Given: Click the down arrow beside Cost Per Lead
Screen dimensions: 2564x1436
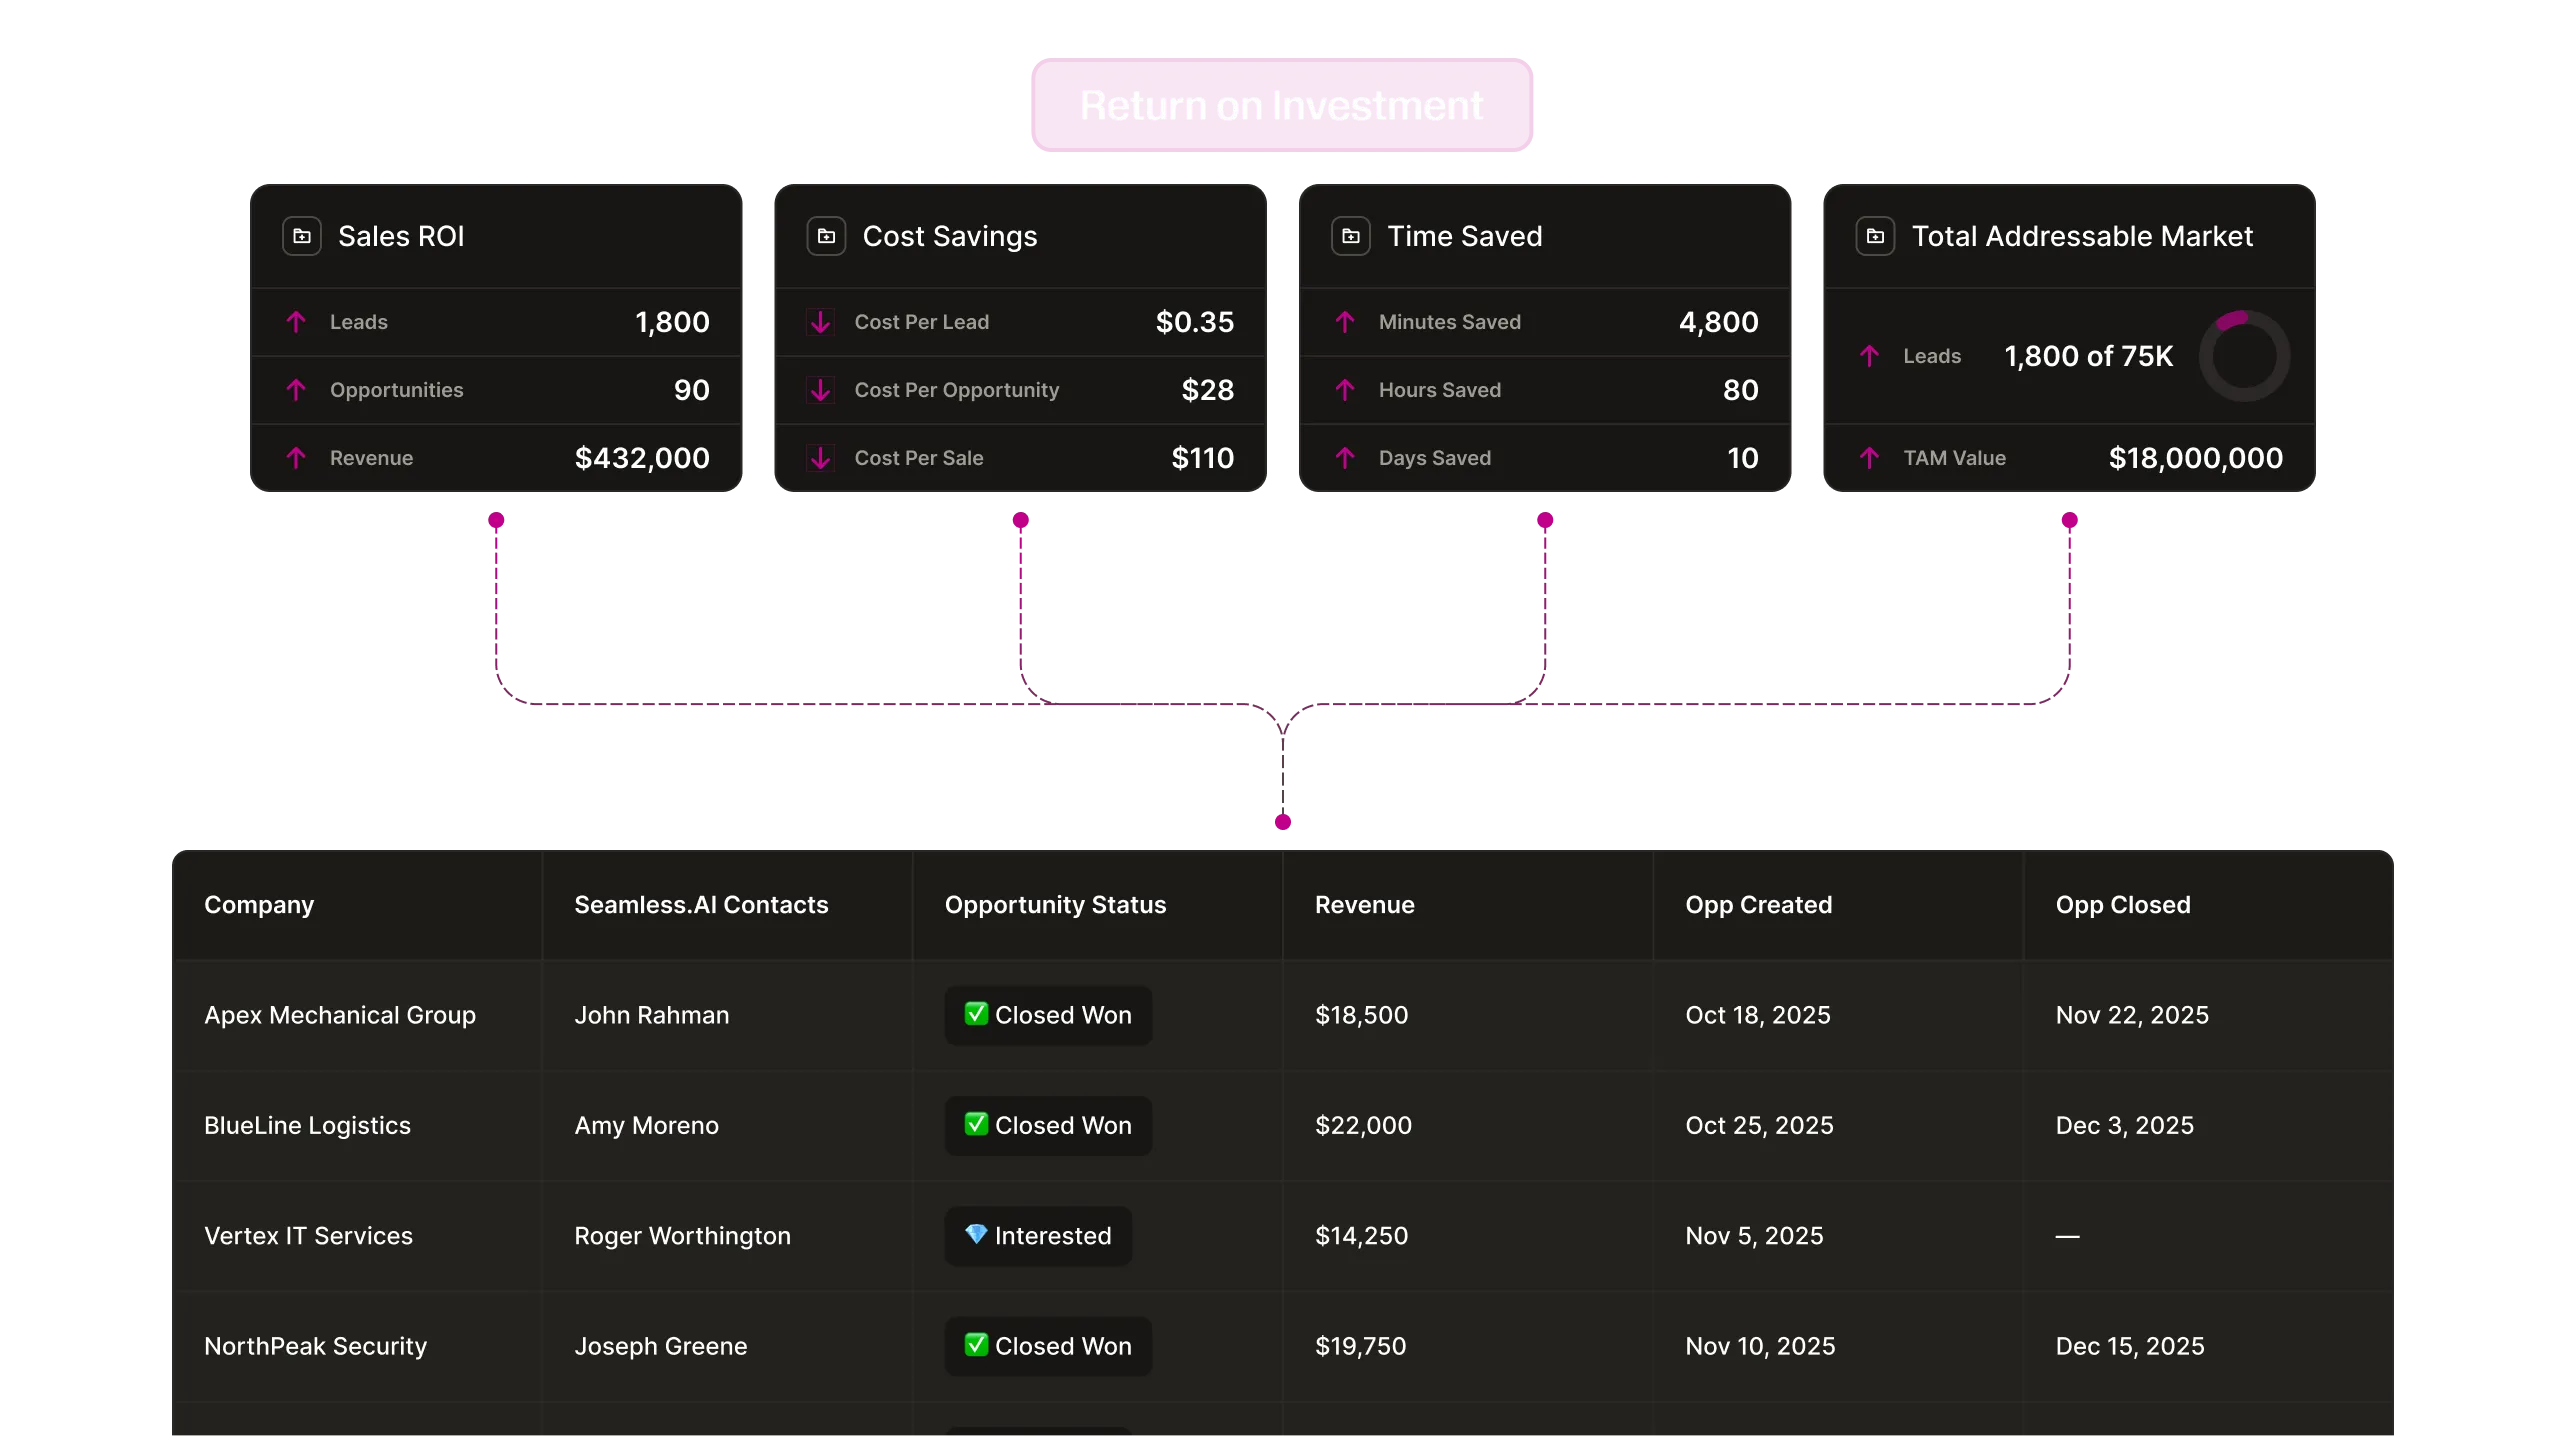Looking at the screenshot, I should [821, 322].
